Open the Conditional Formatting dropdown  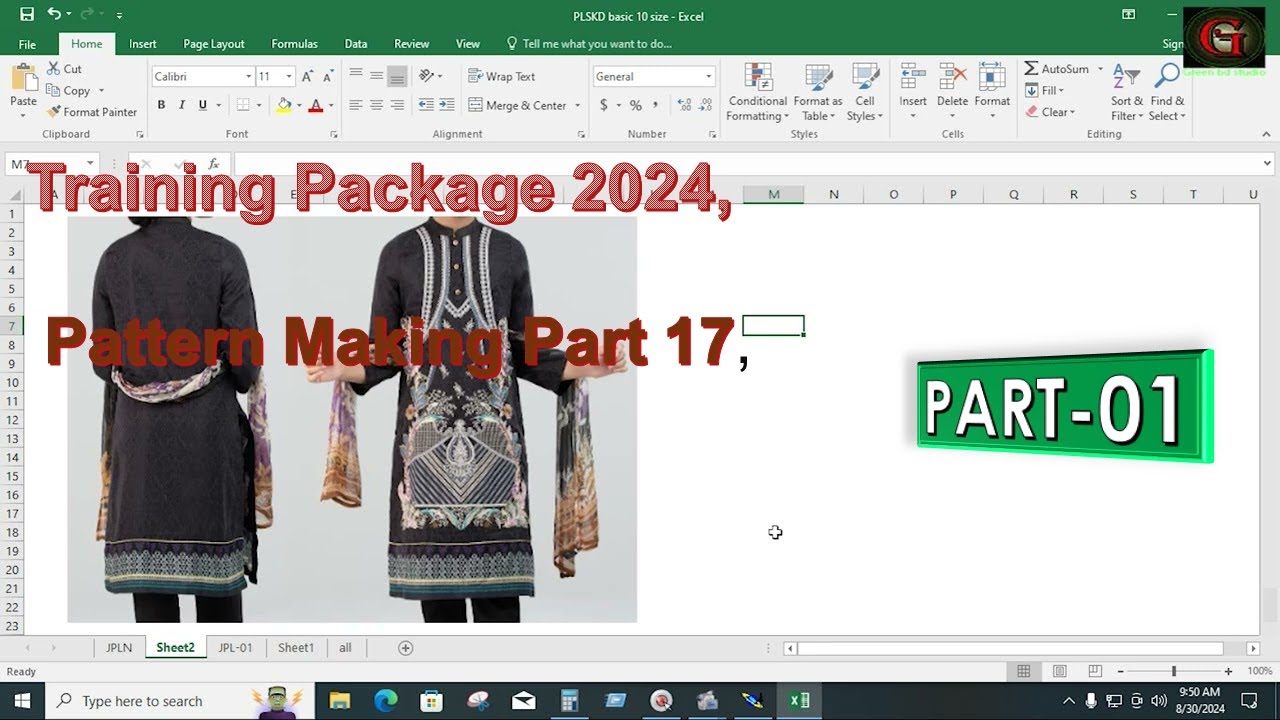(757, 91)
